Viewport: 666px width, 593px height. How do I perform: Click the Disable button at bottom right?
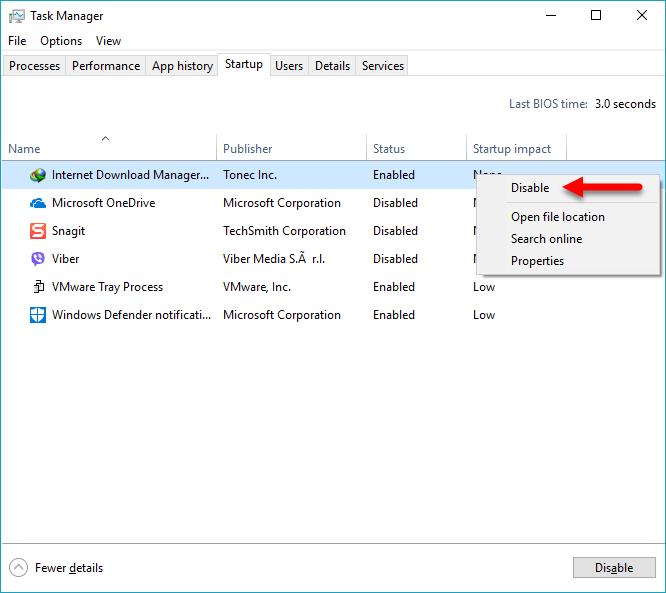(614, 568)
